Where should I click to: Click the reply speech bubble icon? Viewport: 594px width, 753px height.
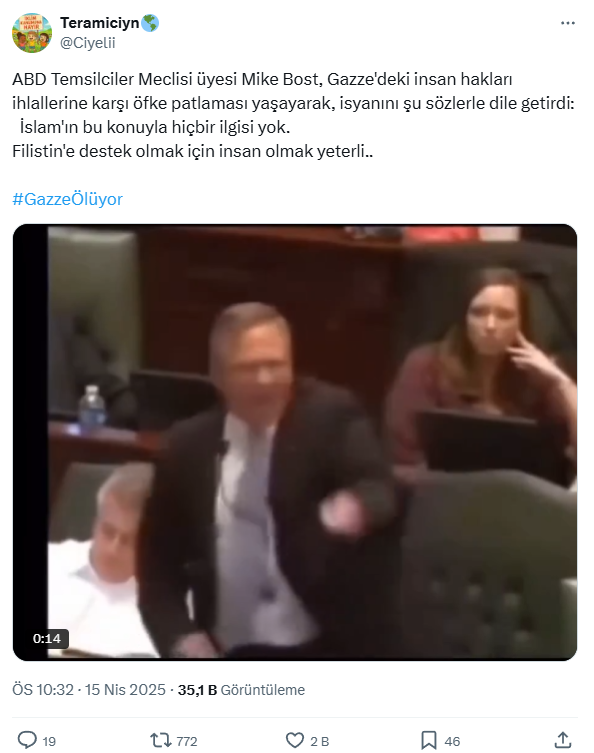coord(27,740)
